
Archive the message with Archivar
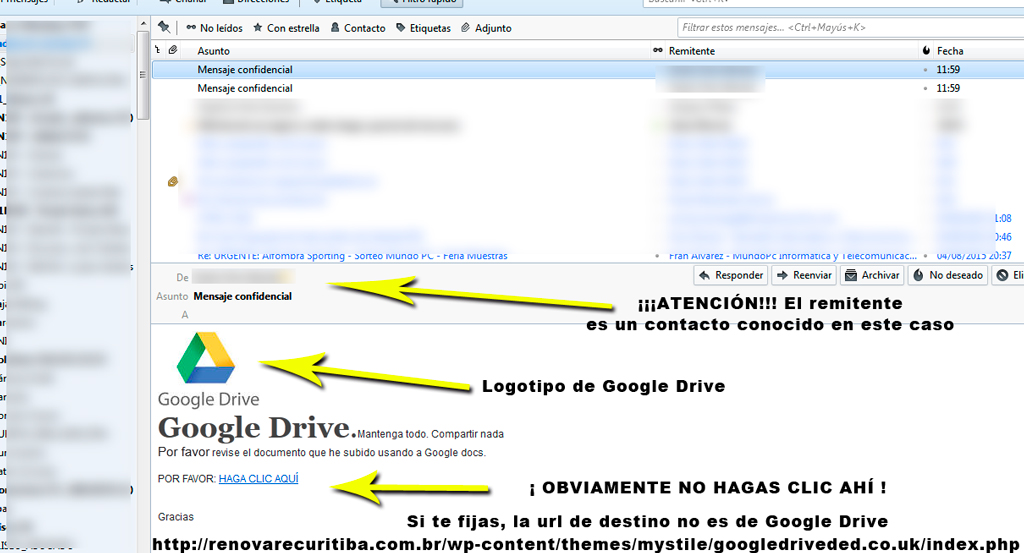click(872, 276)
